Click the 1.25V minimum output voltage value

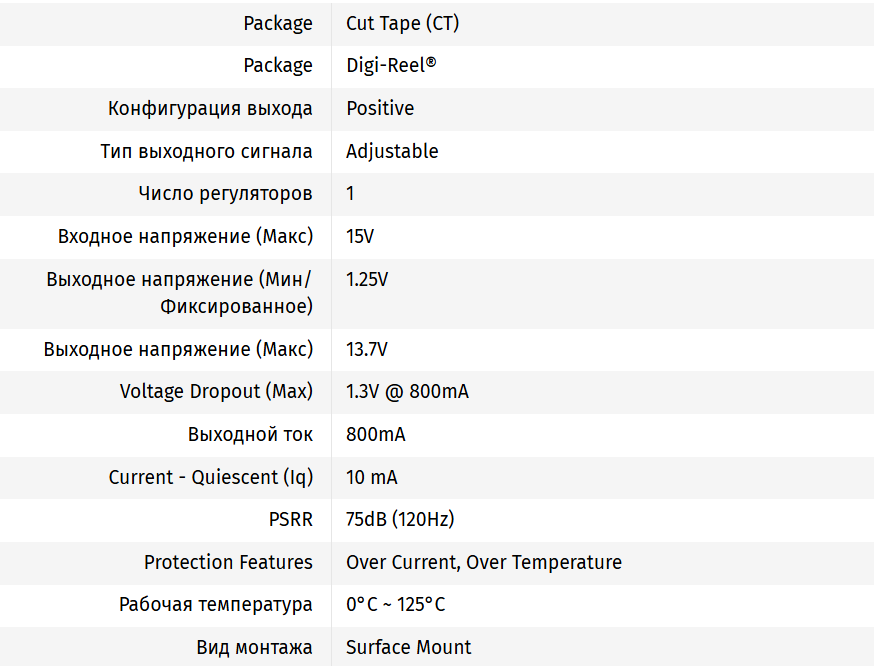(x=367, y=279)
